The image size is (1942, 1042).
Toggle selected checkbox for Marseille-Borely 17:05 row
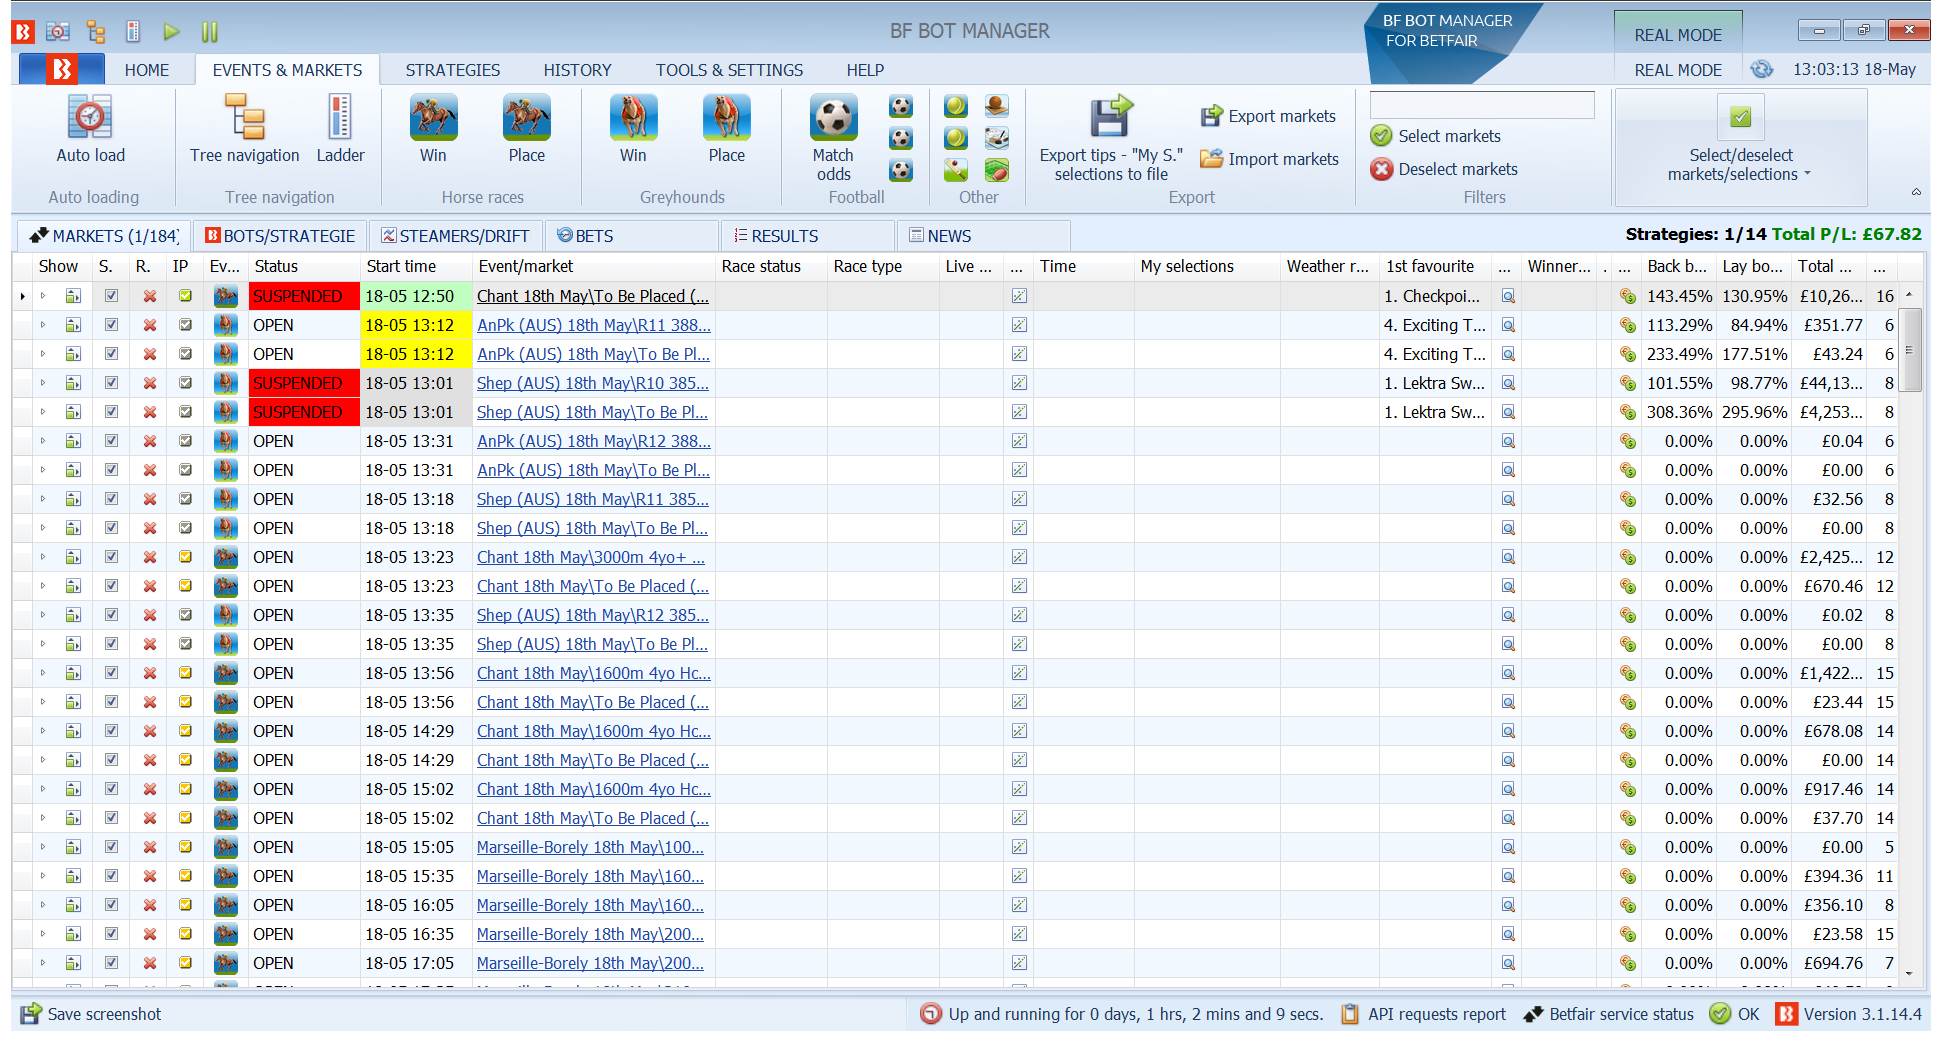(111, 963)
